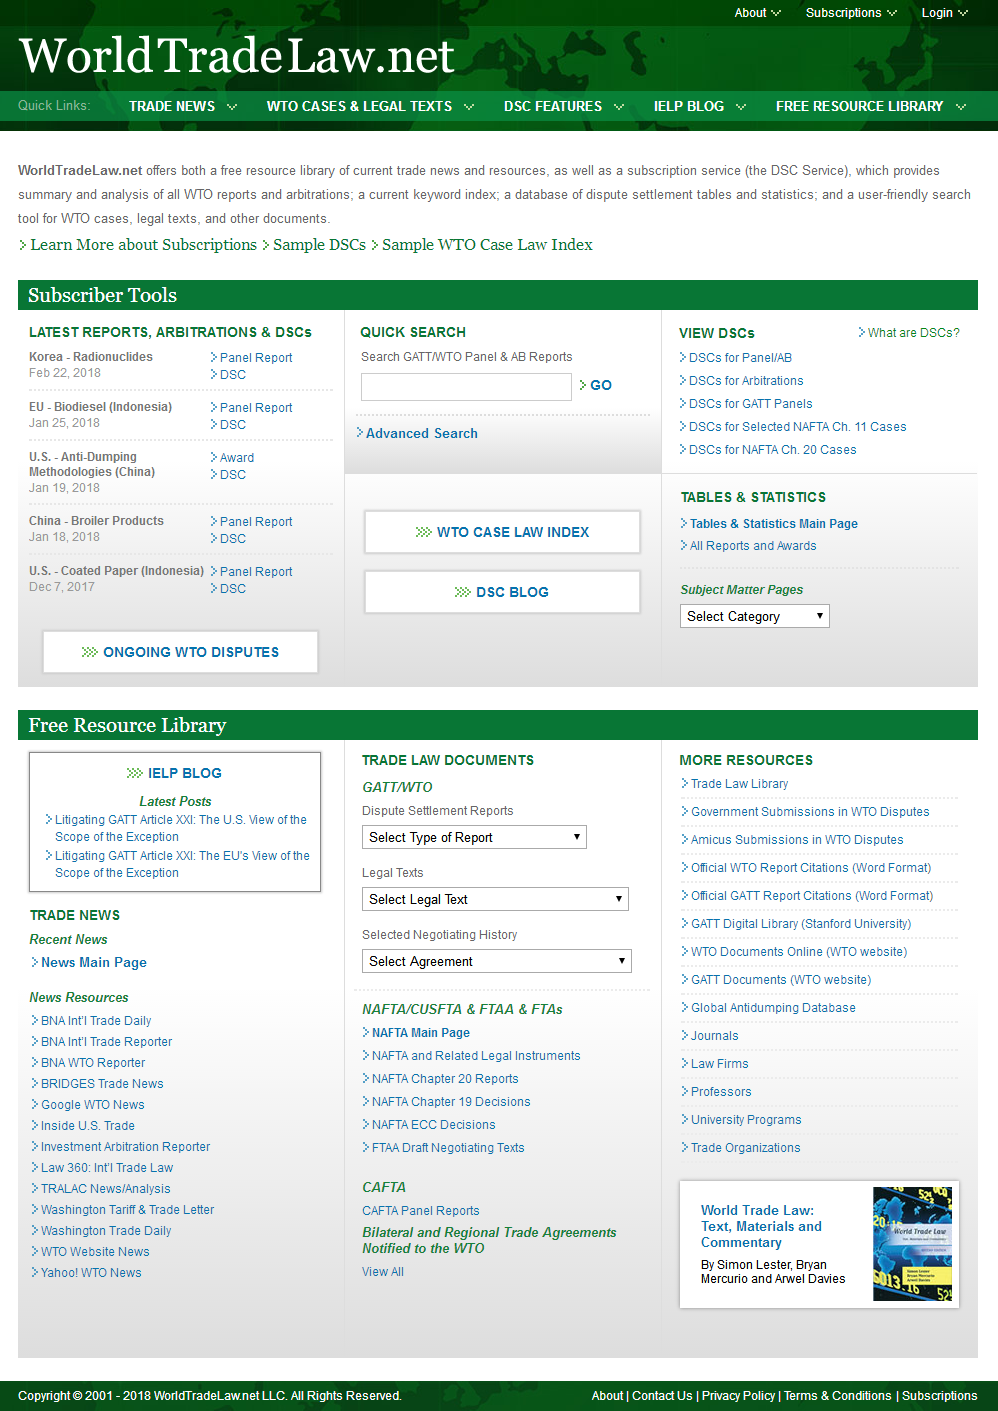
Task: Open the Select Agreement dropdown
Action: coord(496,961)
